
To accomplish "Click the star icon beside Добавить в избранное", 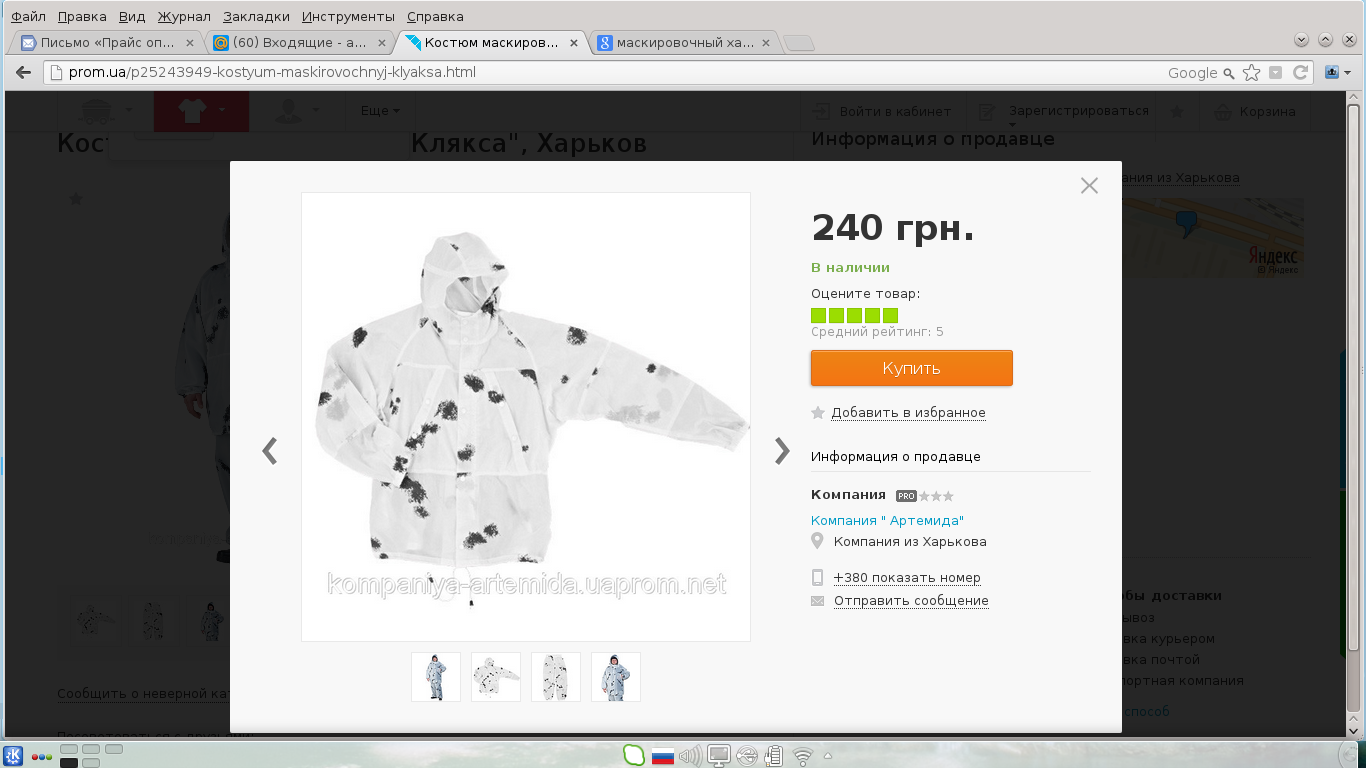I will (818, 412).
